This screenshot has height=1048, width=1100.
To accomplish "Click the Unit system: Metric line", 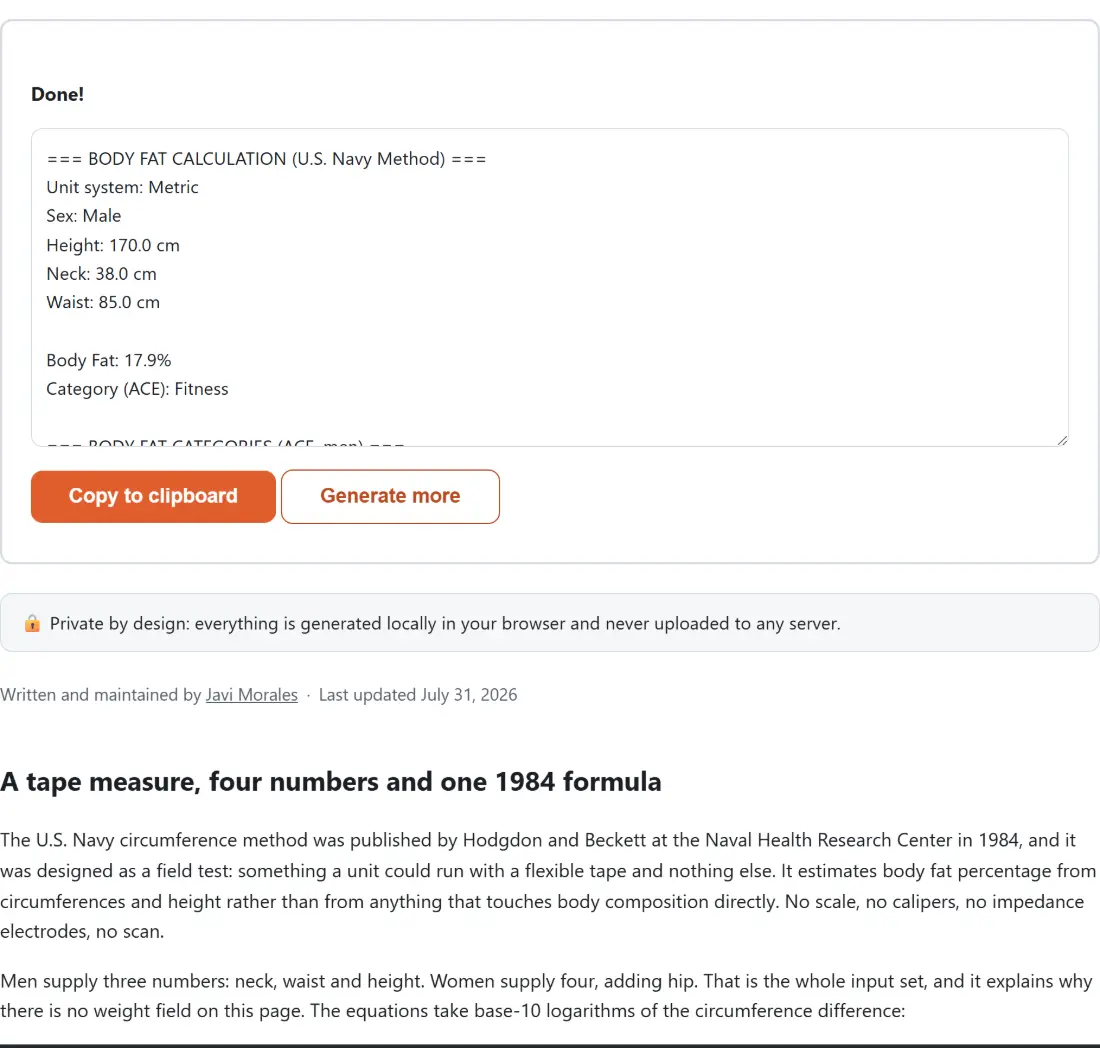I will (x=122, y=187).
